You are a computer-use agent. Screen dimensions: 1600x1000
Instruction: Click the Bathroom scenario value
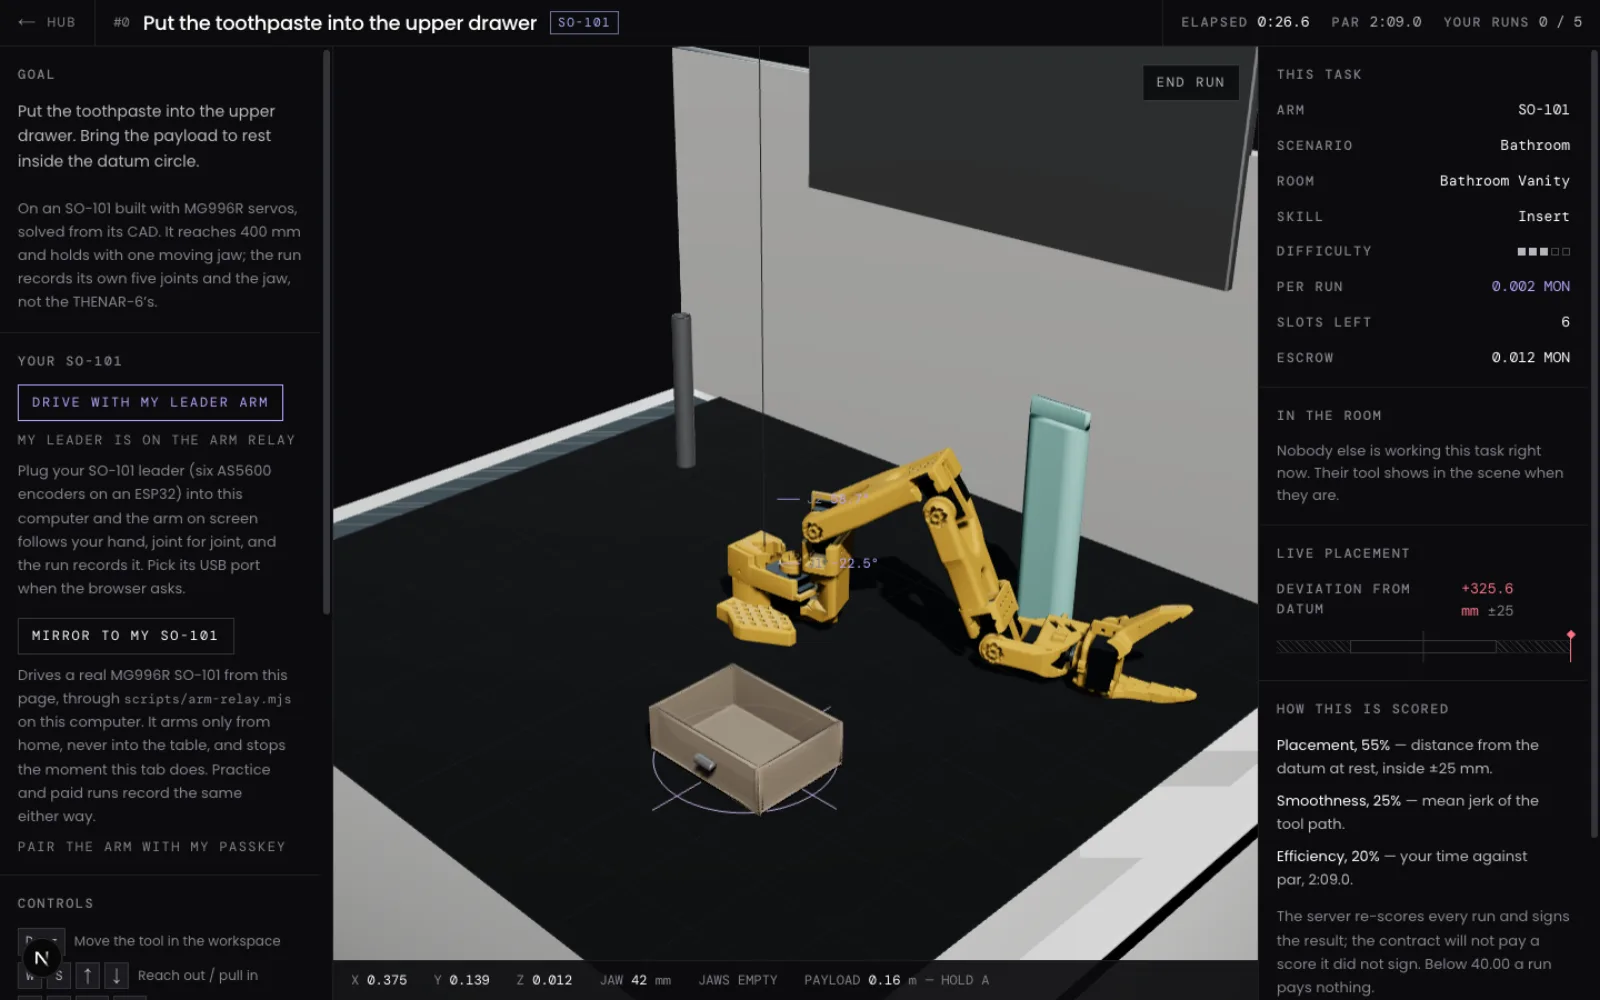pos(1534,145)
